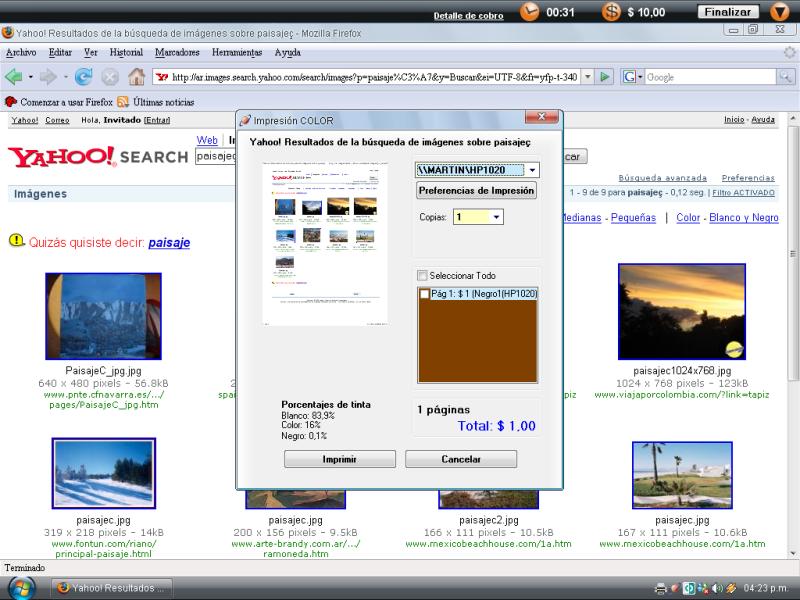
Task: Open Preferencias de Impresión
Action: (x=477, y=190)
